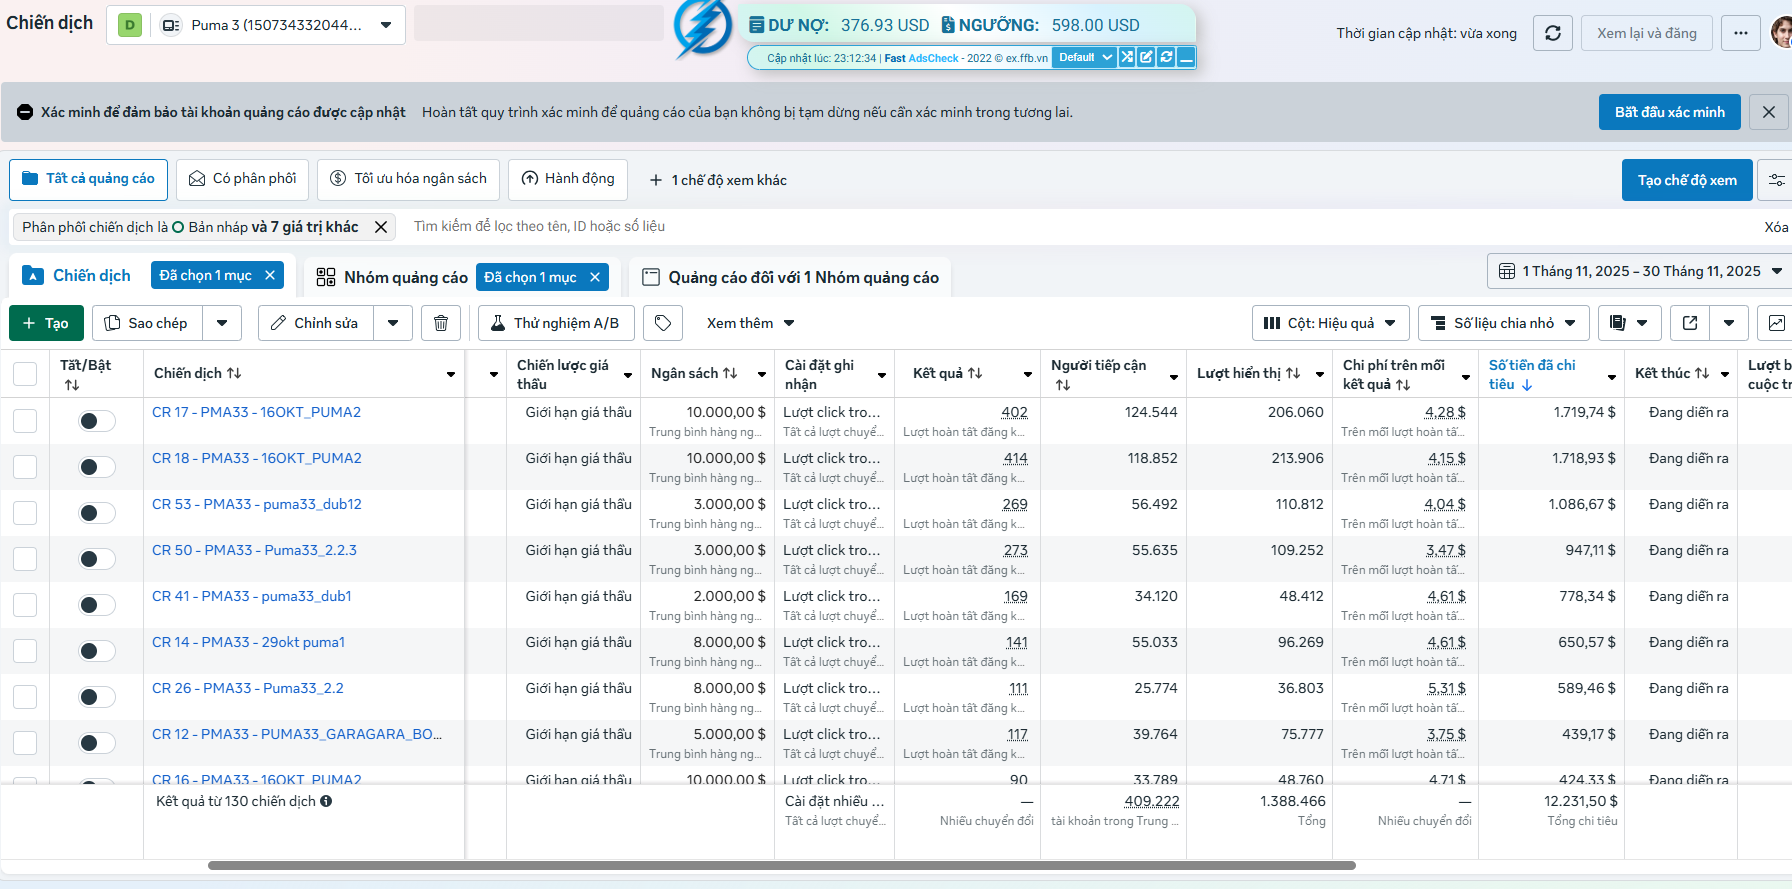Click the search and filter input field
1792x889 pixels.
[1080, 227]
